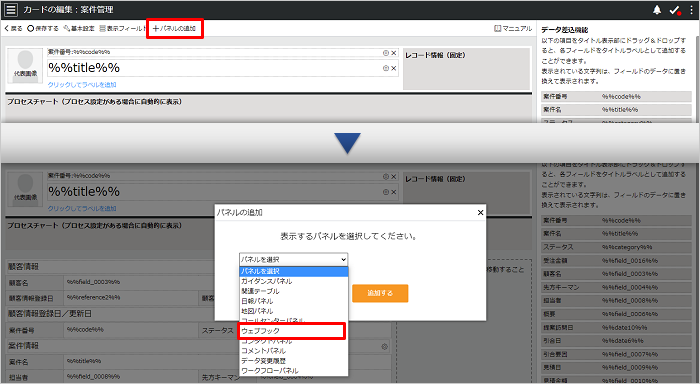Screen dimensions: 700x384
Task: Remove the undimmed %%title%% label with its X
Action: [394, 68]
